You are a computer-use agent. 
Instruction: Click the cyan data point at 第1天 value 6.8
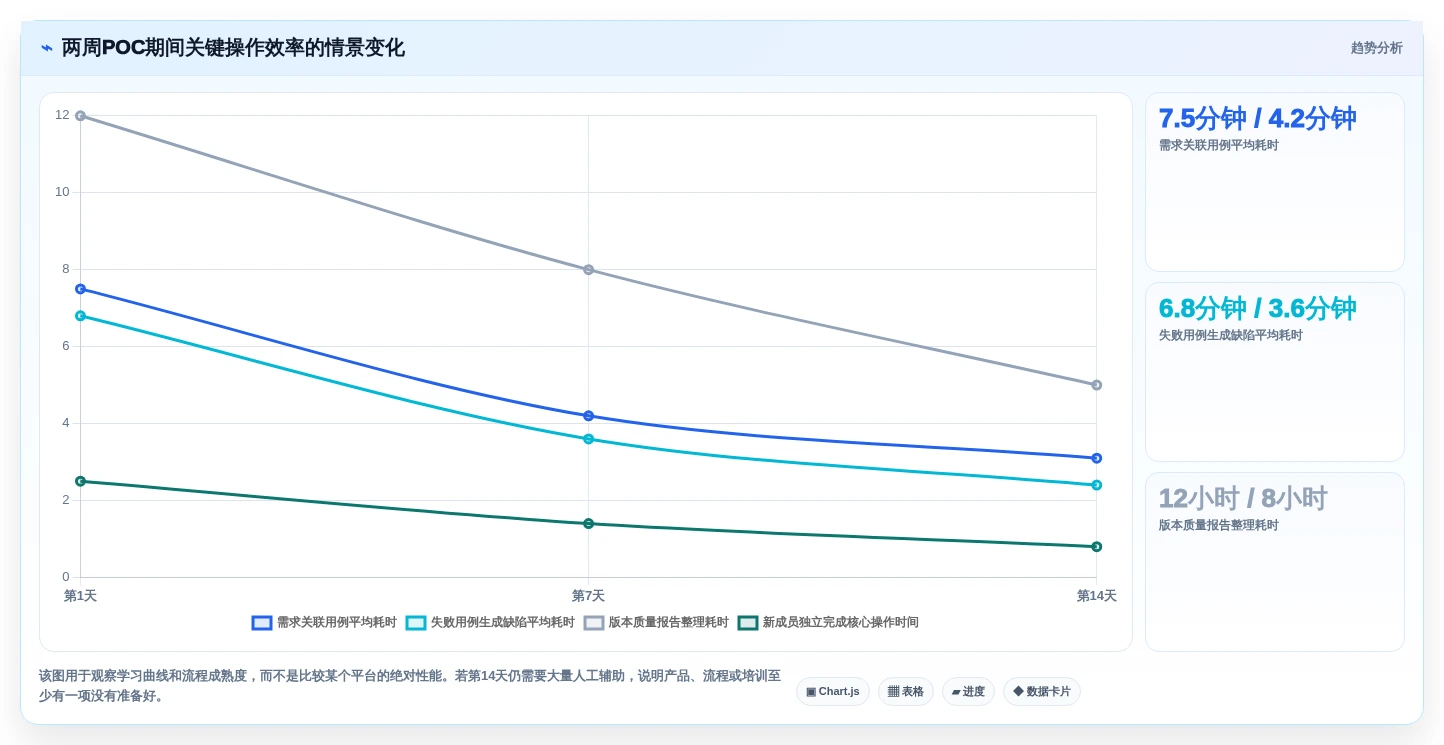pyautogui.click(x=81, y=316)
